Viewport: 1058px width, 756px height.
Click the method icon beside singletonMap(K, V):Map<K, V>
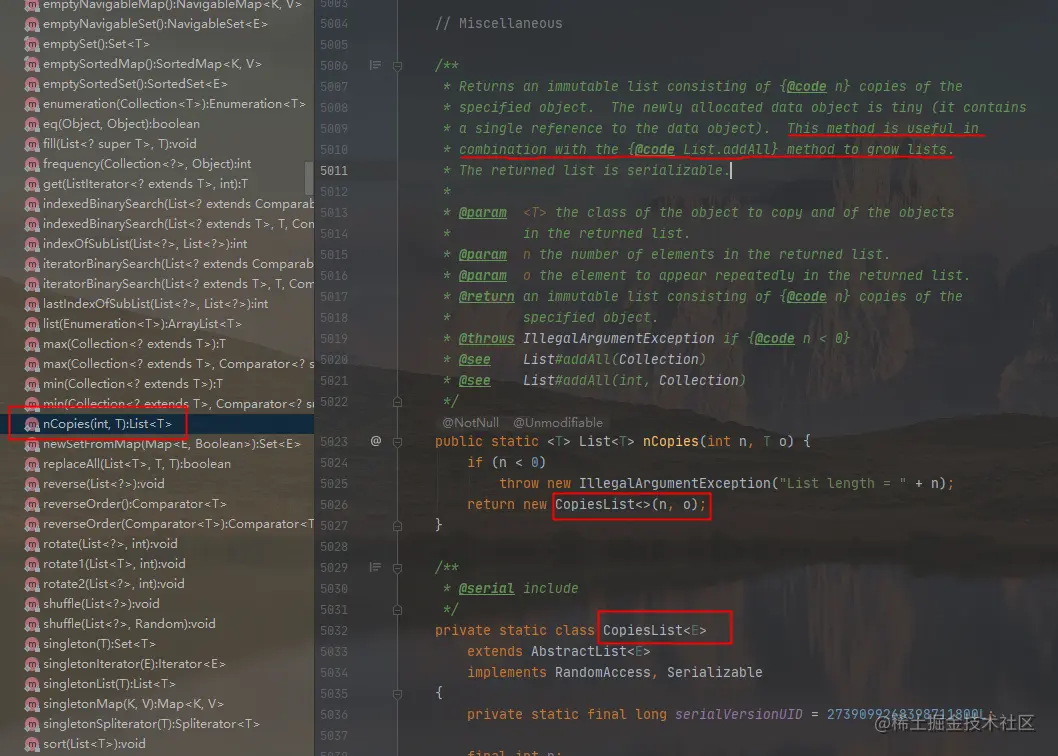coord(32,705)
